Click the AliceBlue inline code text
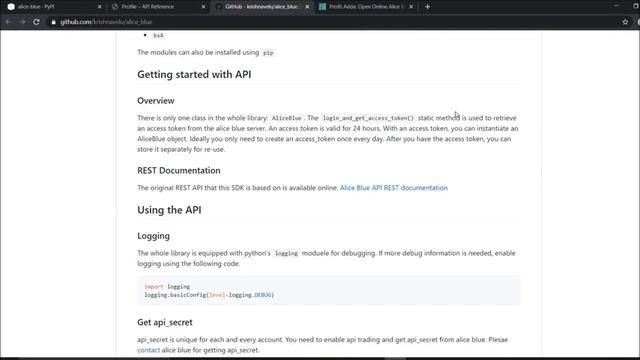The width and height of the screenshot is (640, 360). tap(287, 118)
